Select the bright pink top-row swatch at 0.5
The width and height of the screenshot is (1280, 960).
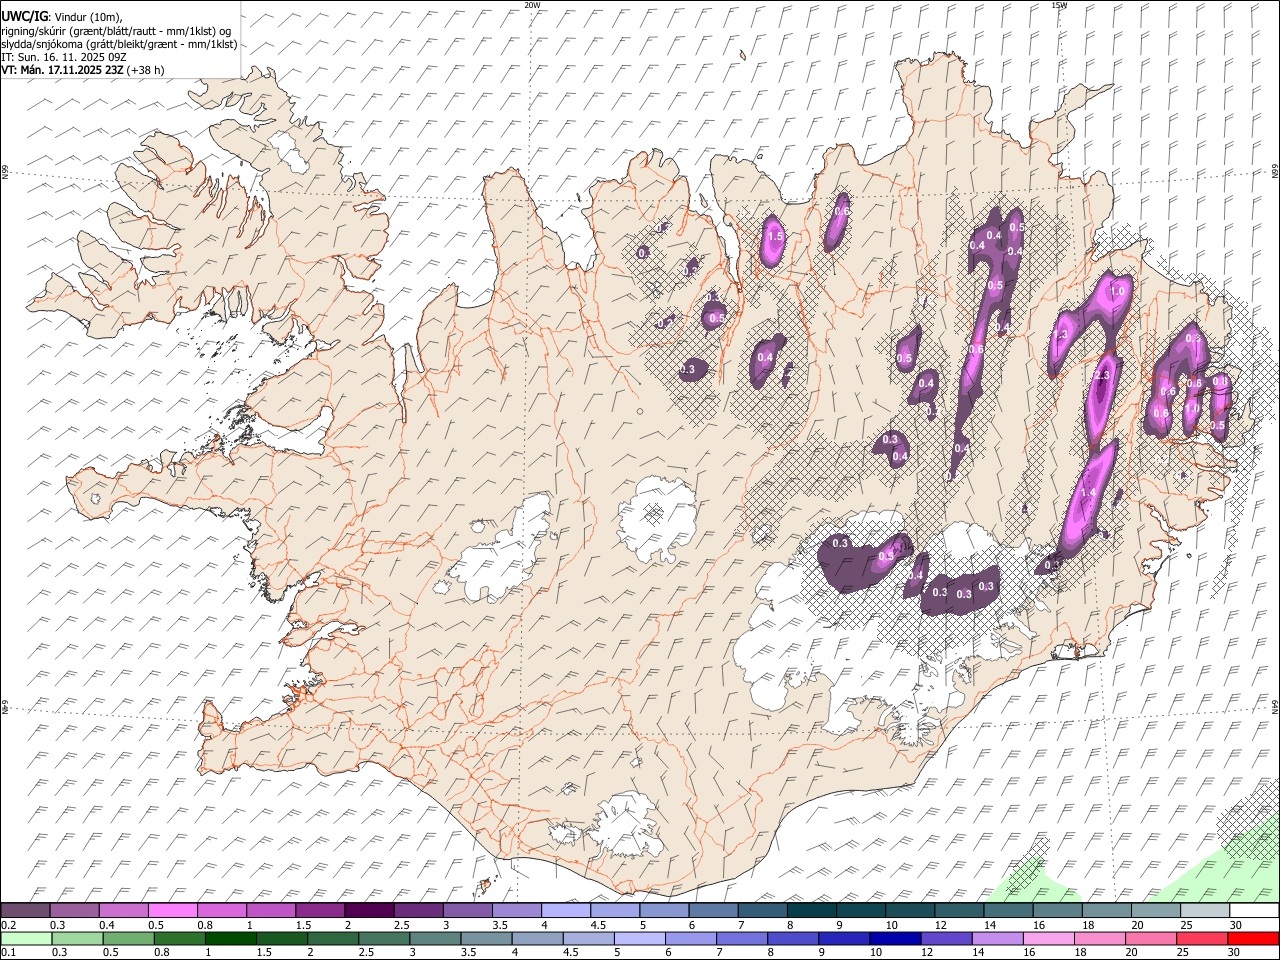click(172, 910)
